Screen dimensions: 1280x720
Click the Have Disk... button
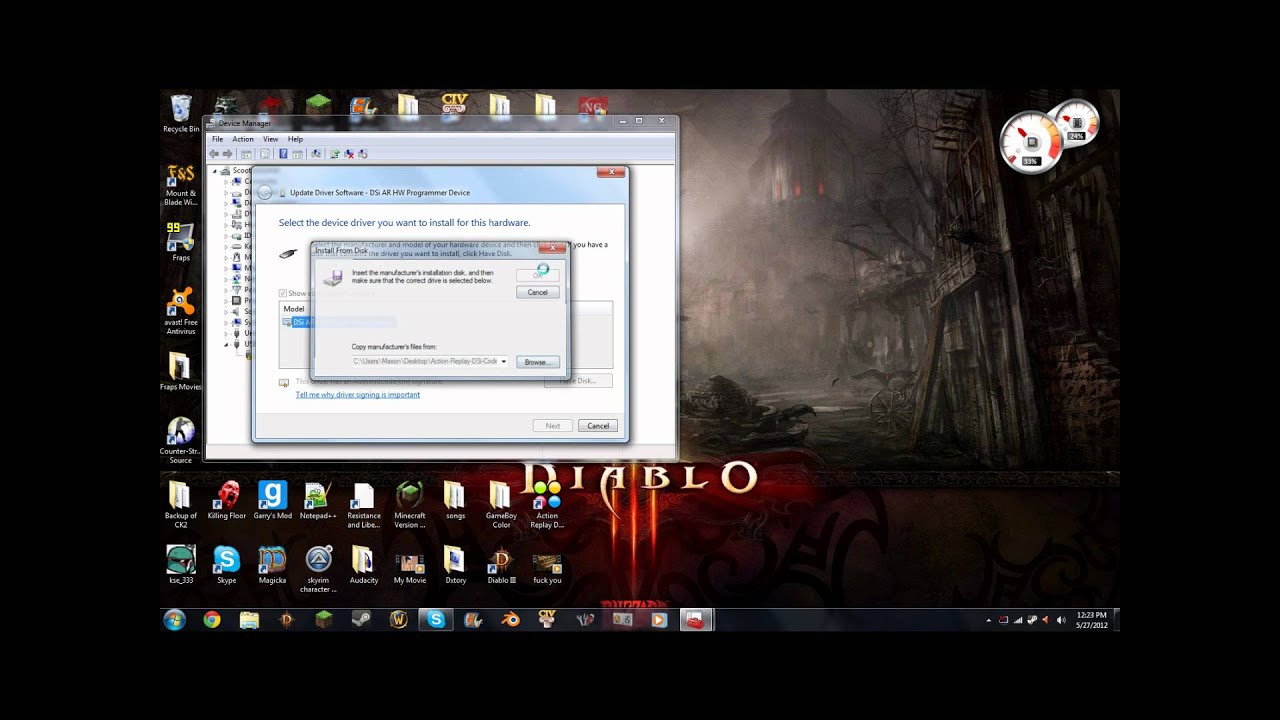tap(578, 381)
